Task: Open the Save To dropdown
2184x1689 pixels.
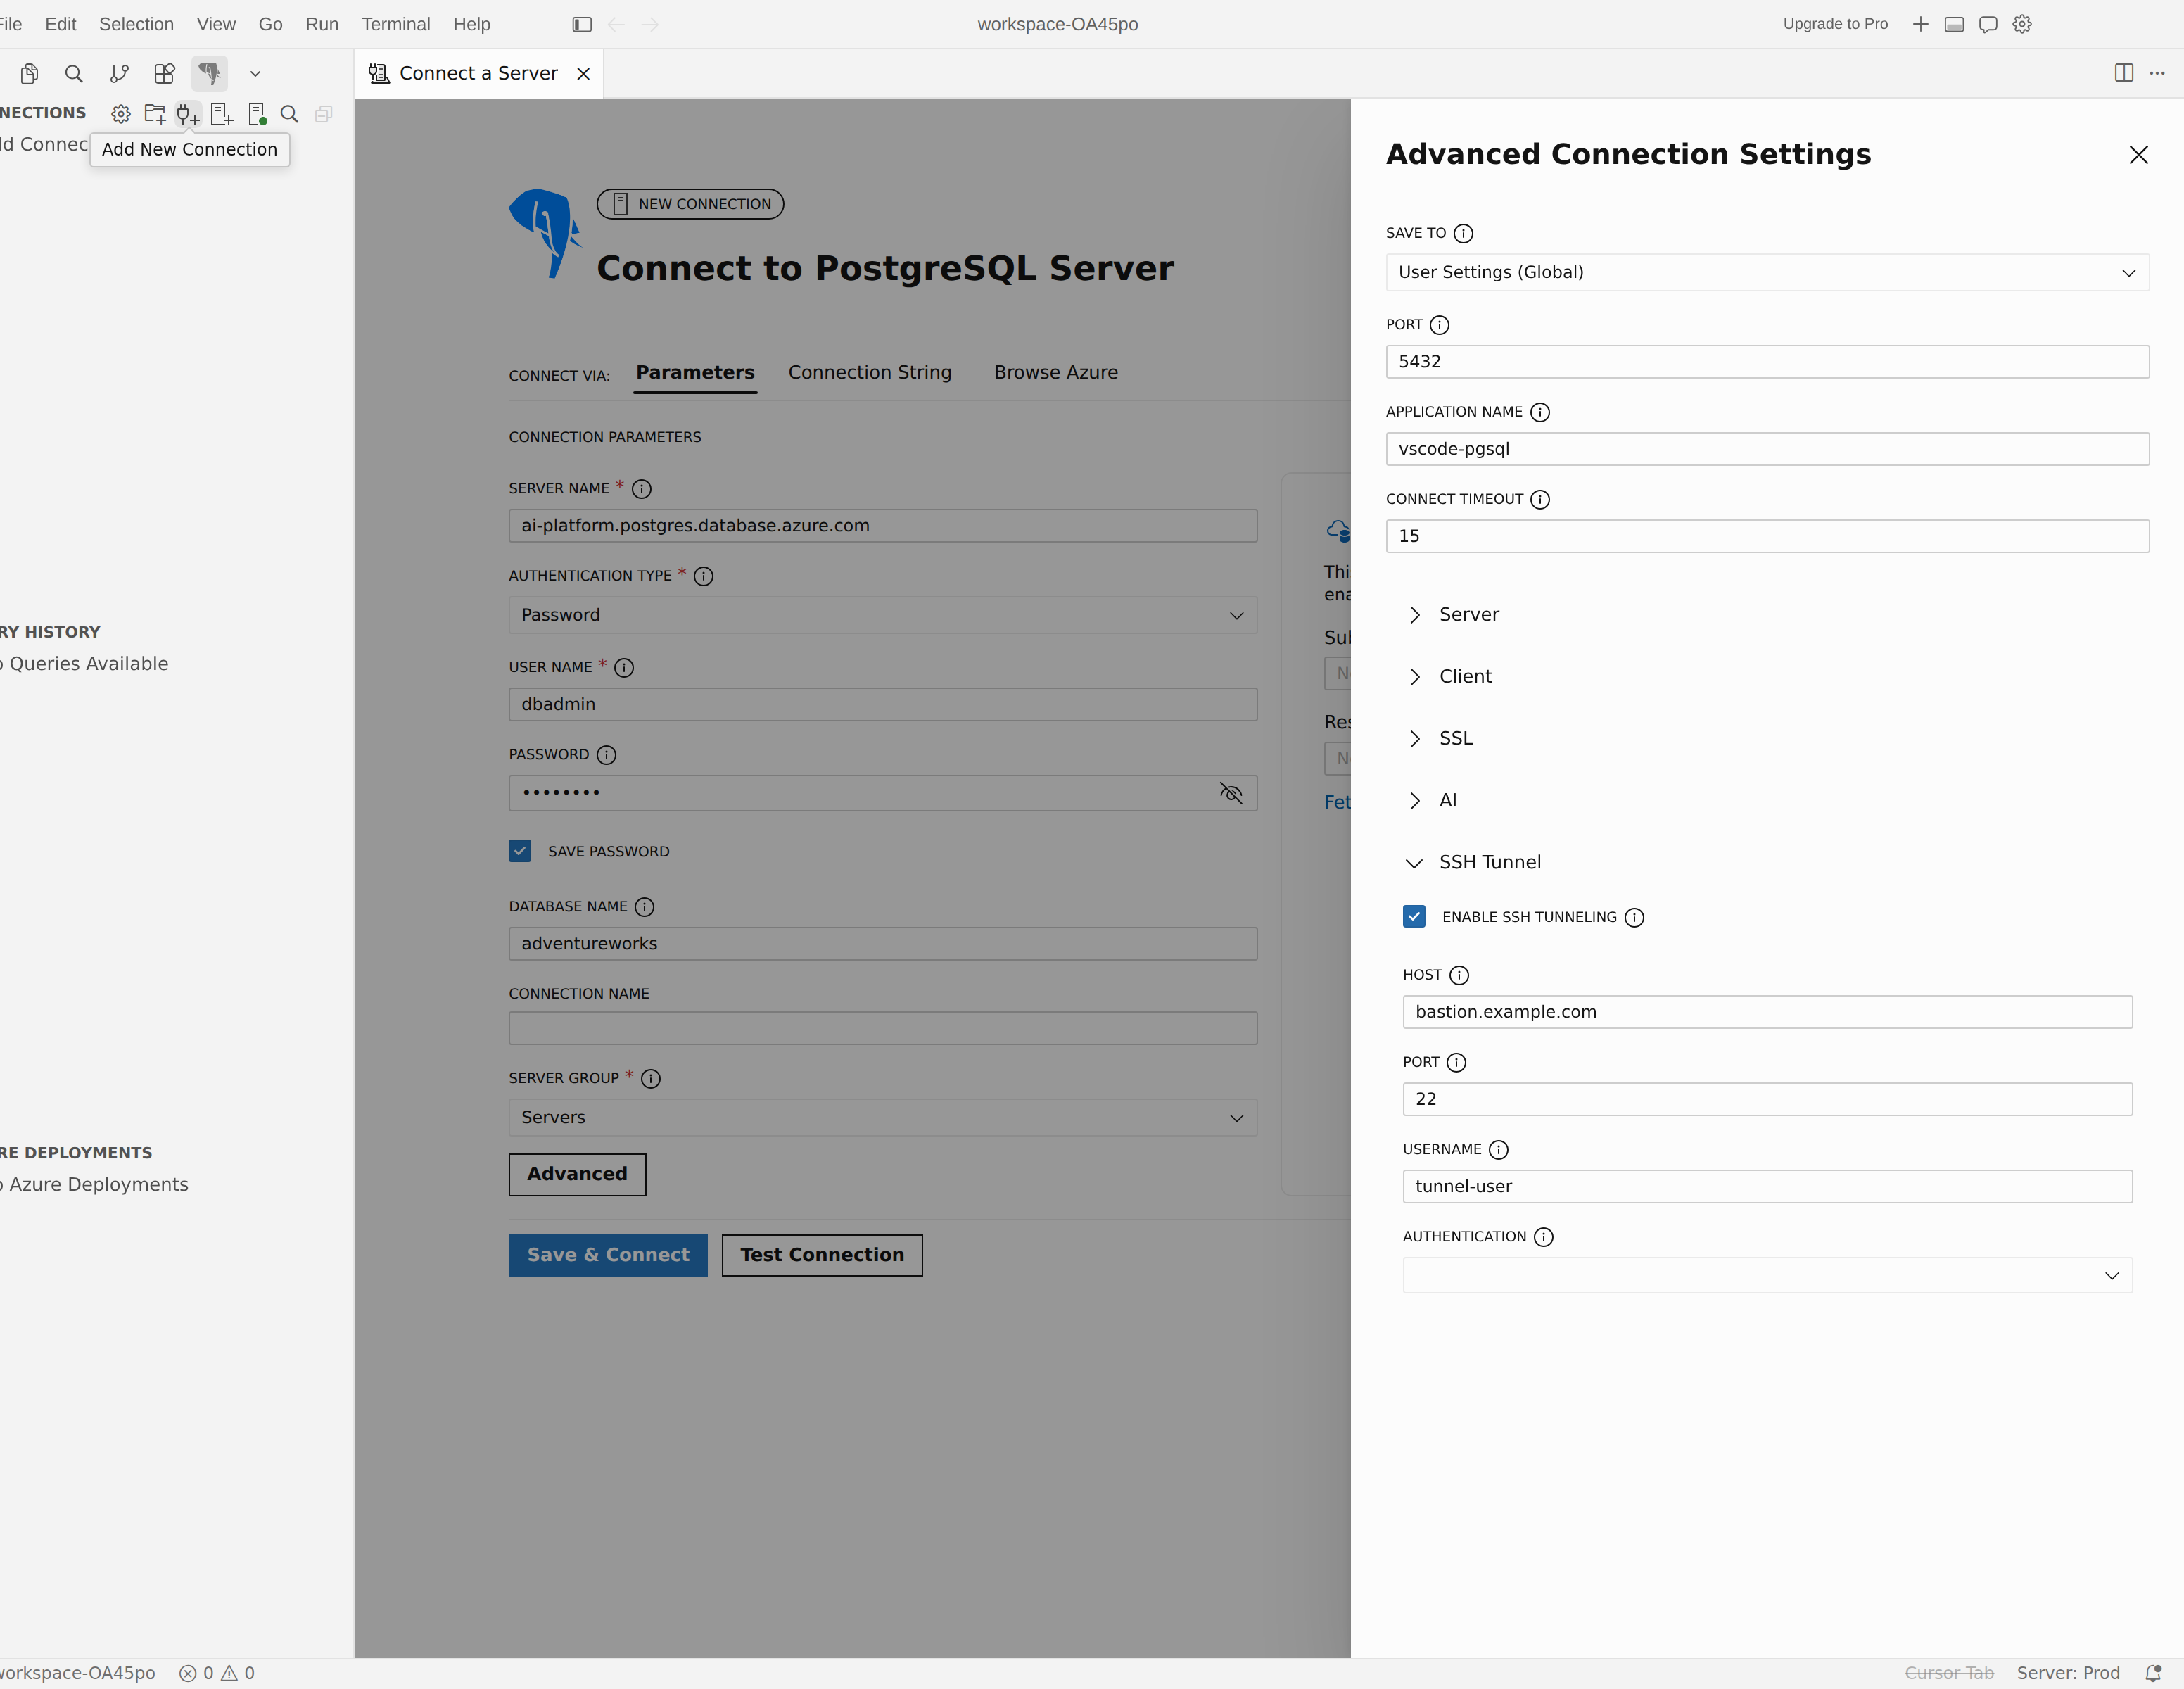Action: pyautogui.click(x=1767, y=272)
